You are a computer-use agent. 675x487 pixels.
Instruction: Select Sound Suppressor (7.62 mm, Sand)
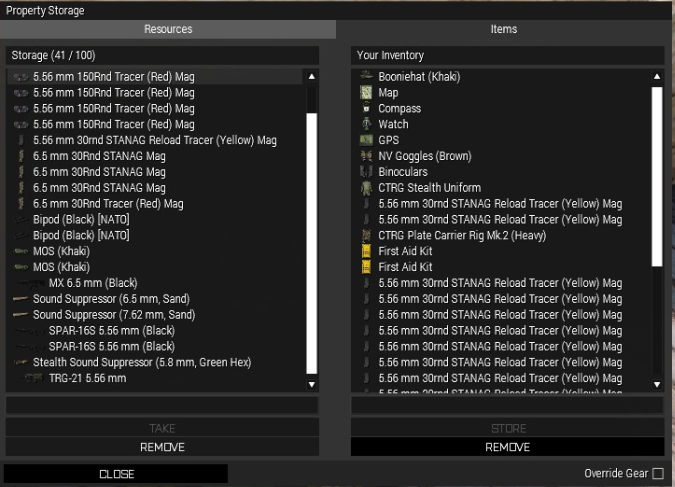pos(156,314)
